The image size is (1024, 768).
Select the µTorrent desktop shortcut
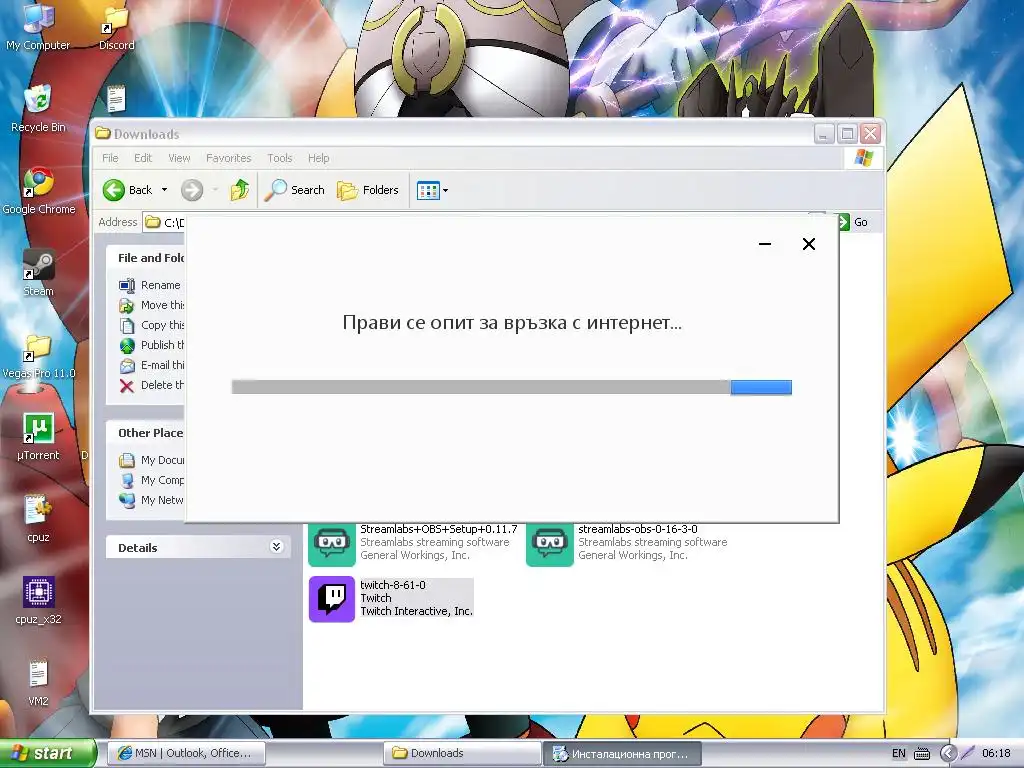tap(39, 437)
